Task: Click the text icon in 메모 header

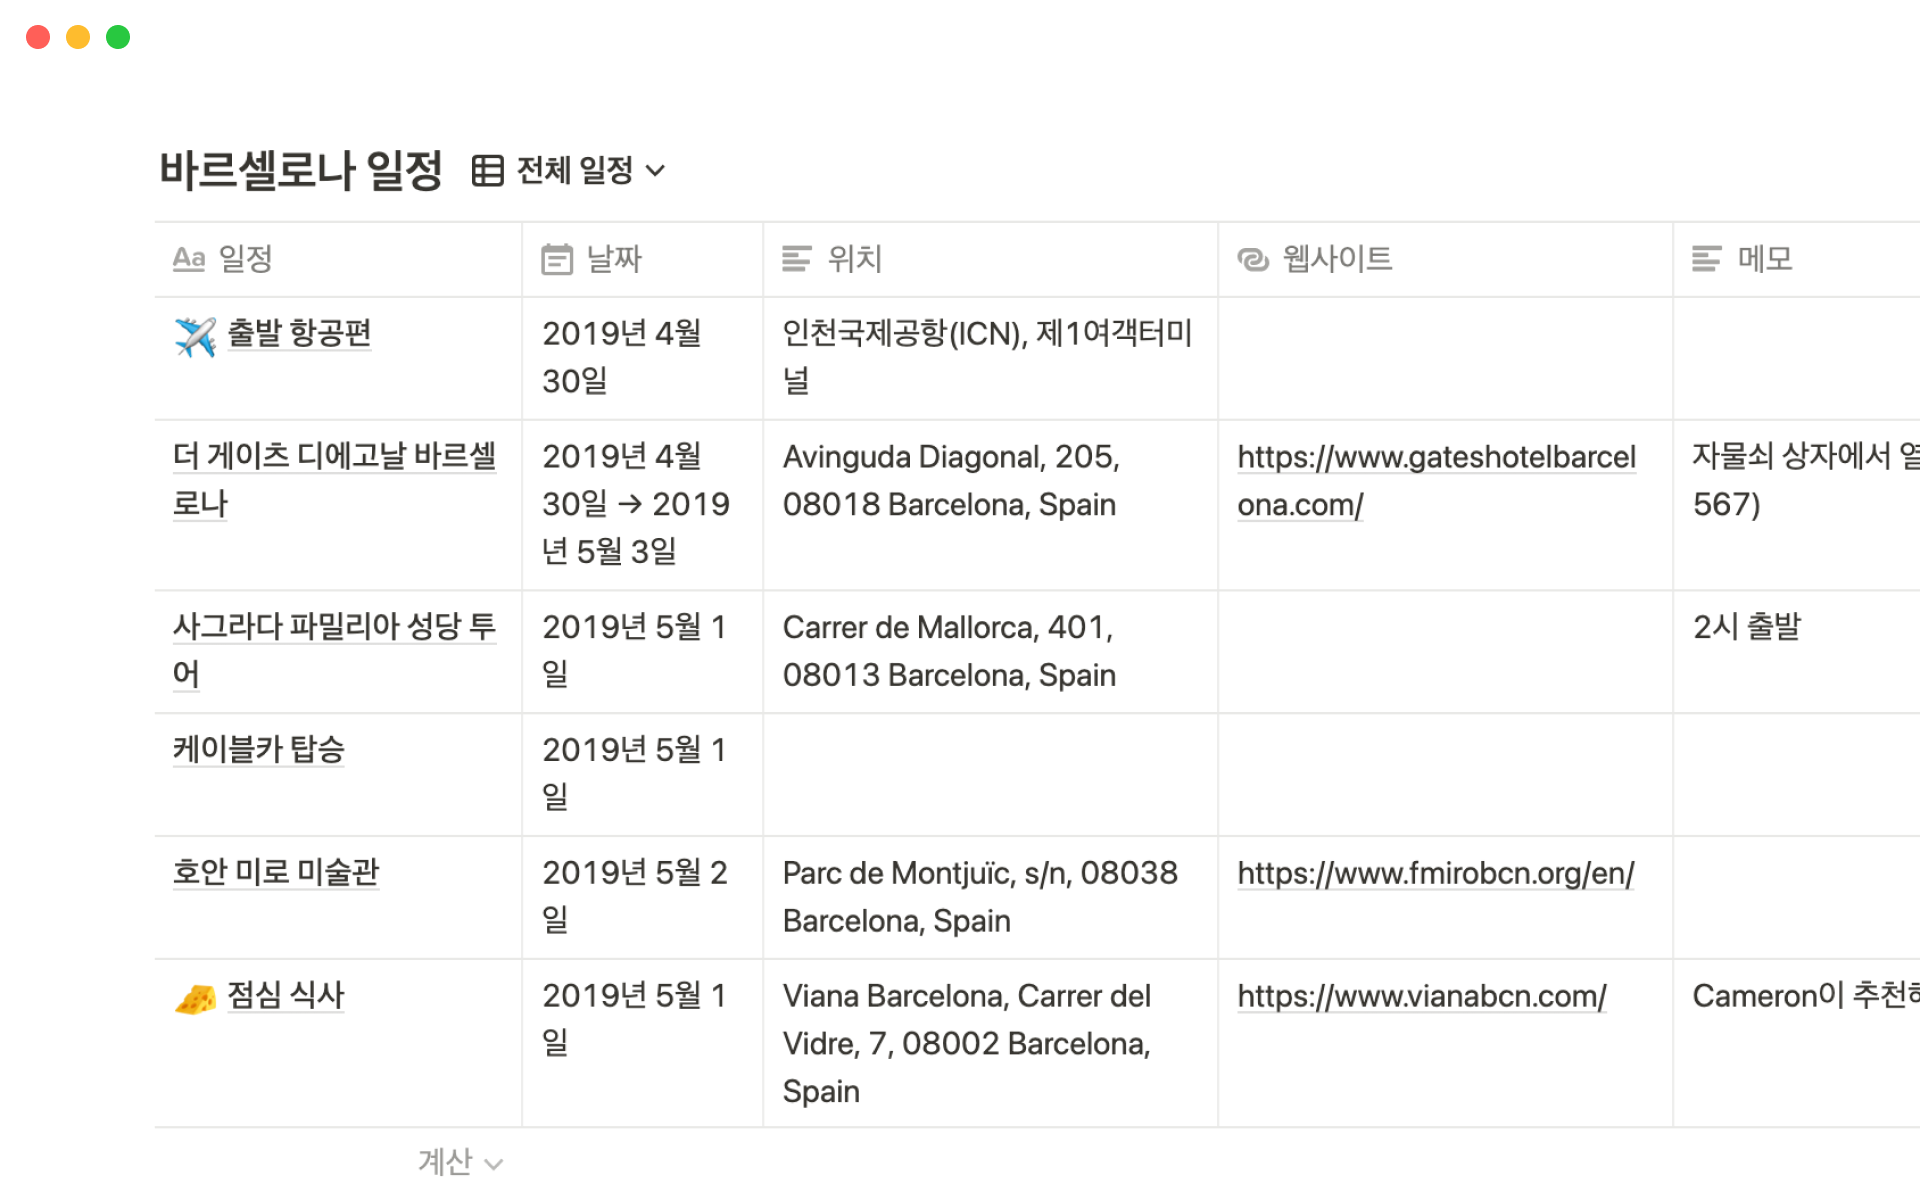Action: 1706,260
